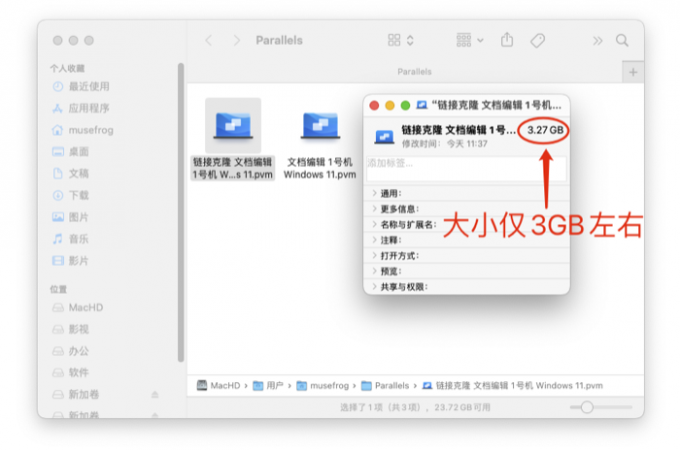This screenshot has width=680, height=450.
Task: Click the 修改时间 今天 11:37 text
Action: coord(445,143)
